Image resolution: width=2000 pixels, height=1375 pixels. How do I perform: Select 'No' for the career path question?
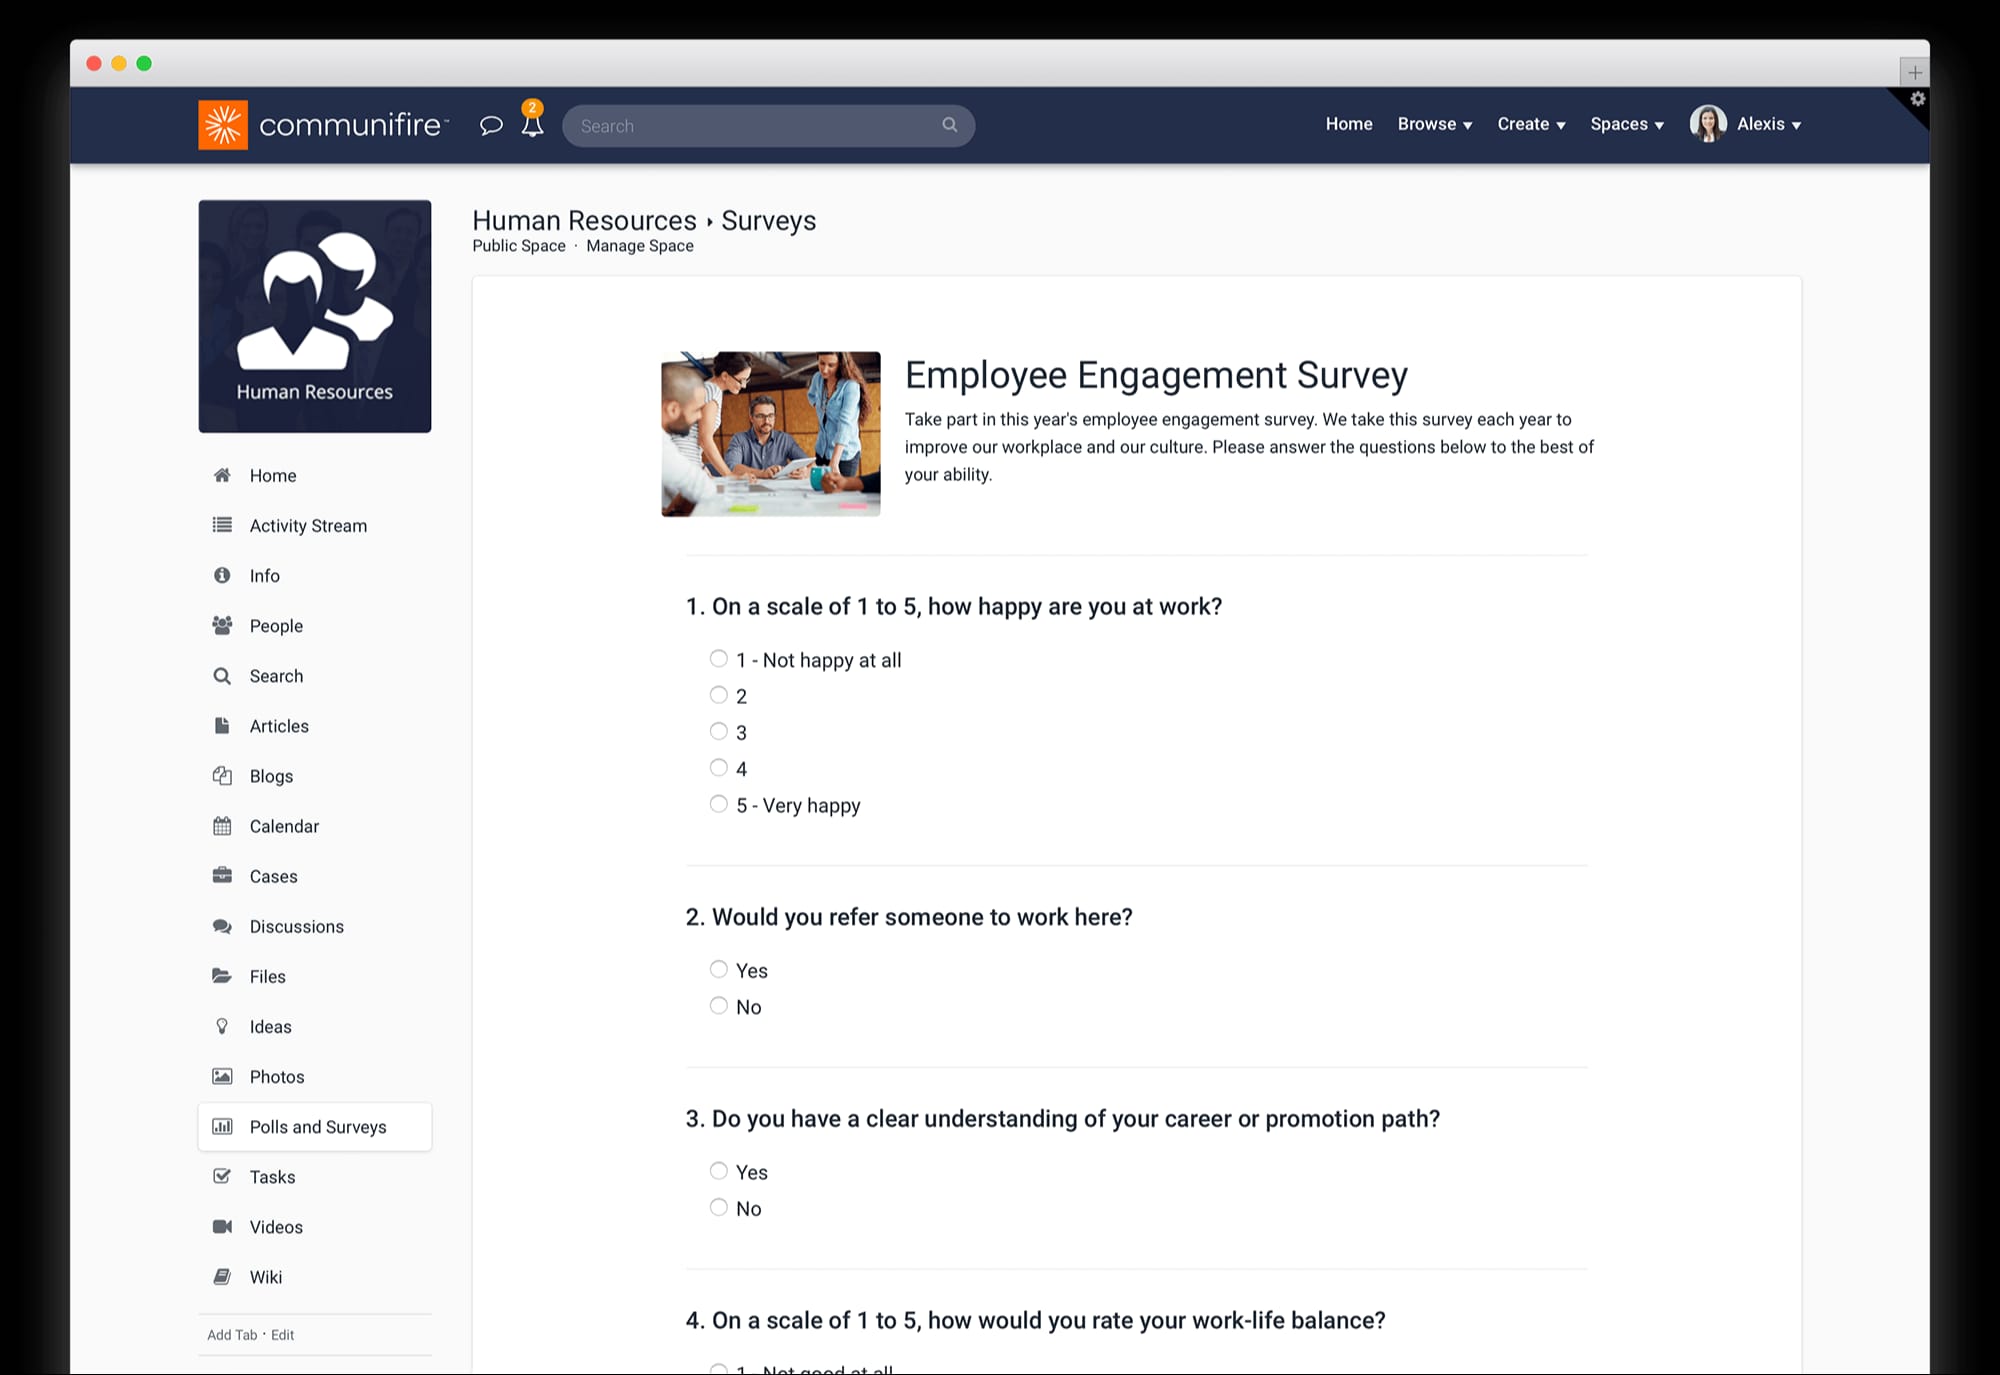click(x=718, y=1207)
